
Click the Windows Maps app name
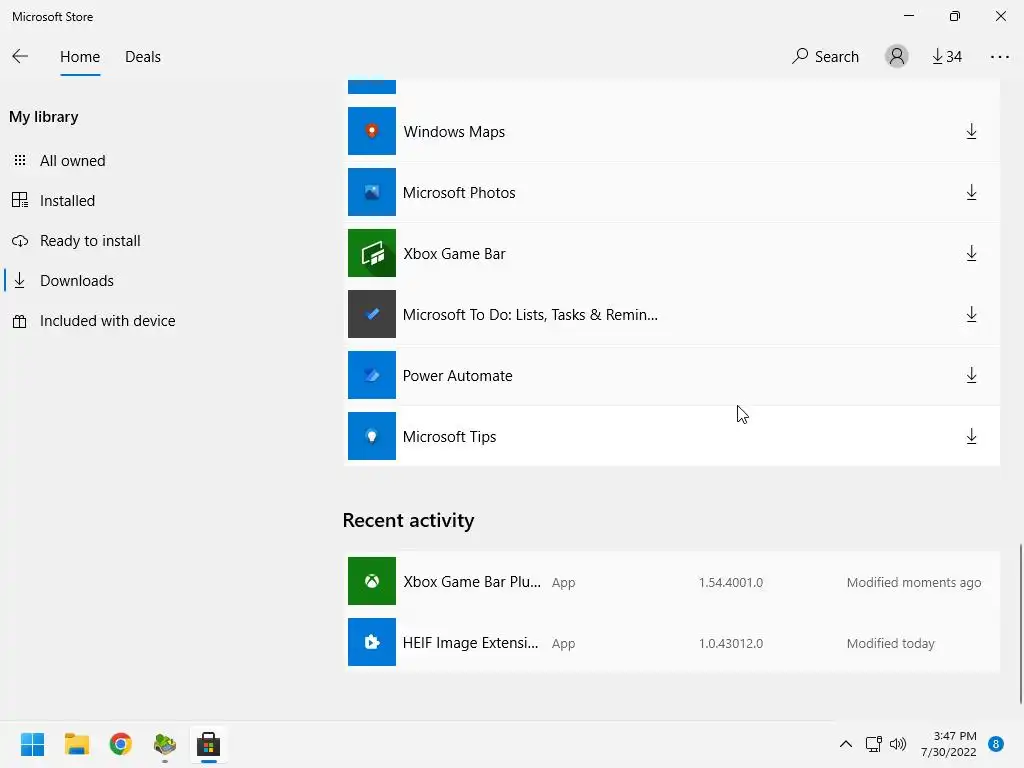[454, 132]
